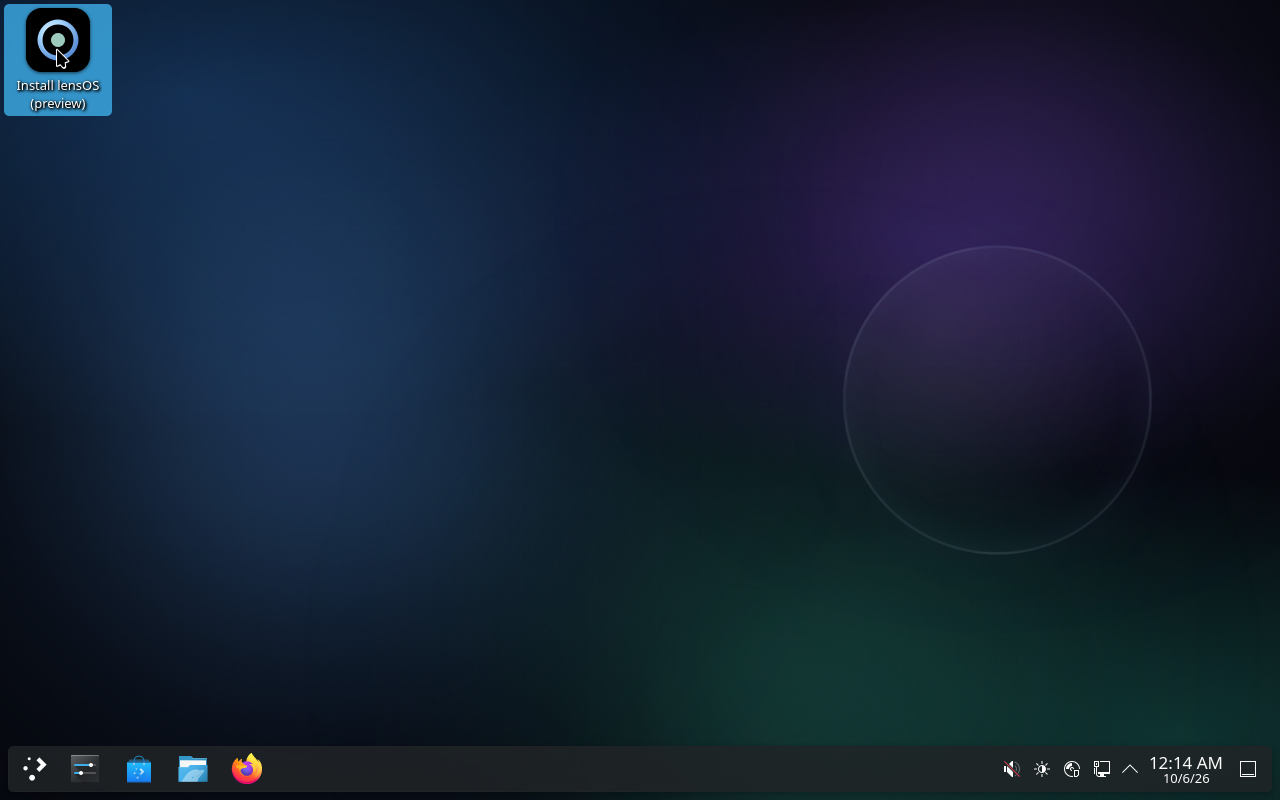This screenshot has width=1280, height=800.
Task: Open the Install lensOS (preview) desktop icon
Action: 58,60
